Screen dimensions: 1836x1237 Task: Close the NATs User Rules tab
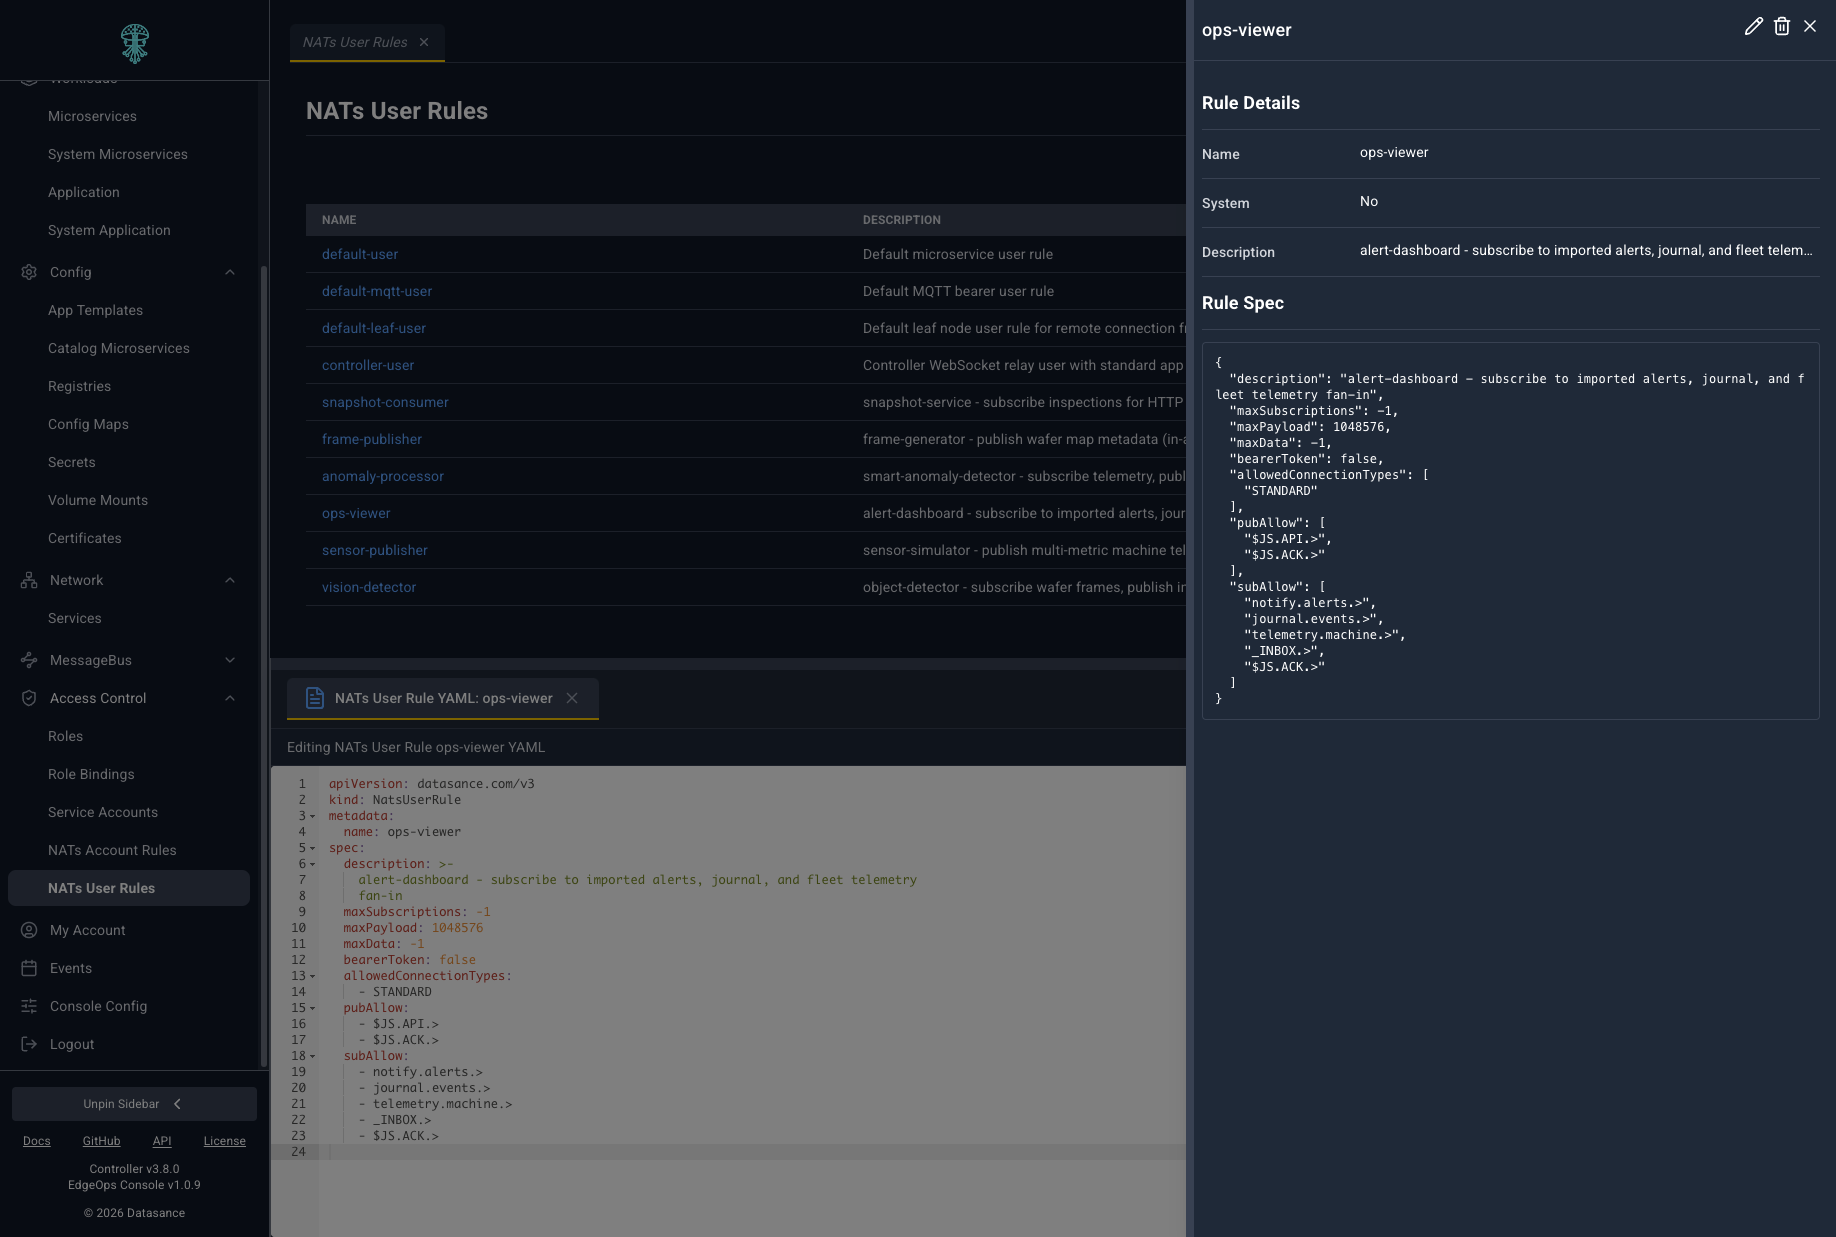pyautogui.click(x=424, y=42)
